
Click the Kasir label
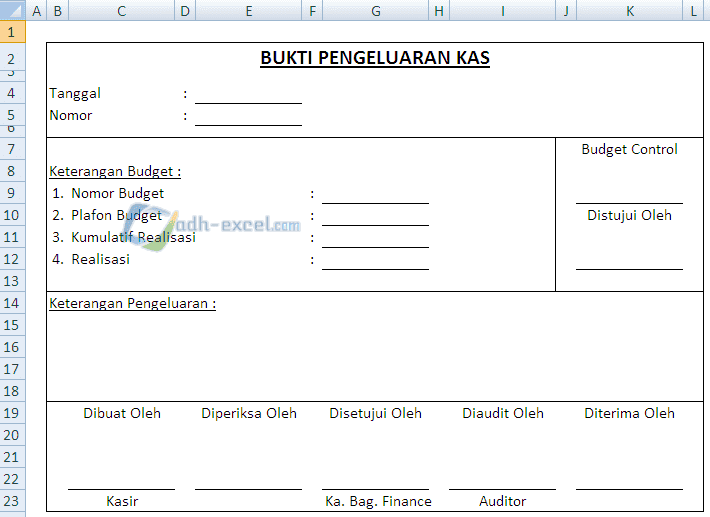click(122, 501)
